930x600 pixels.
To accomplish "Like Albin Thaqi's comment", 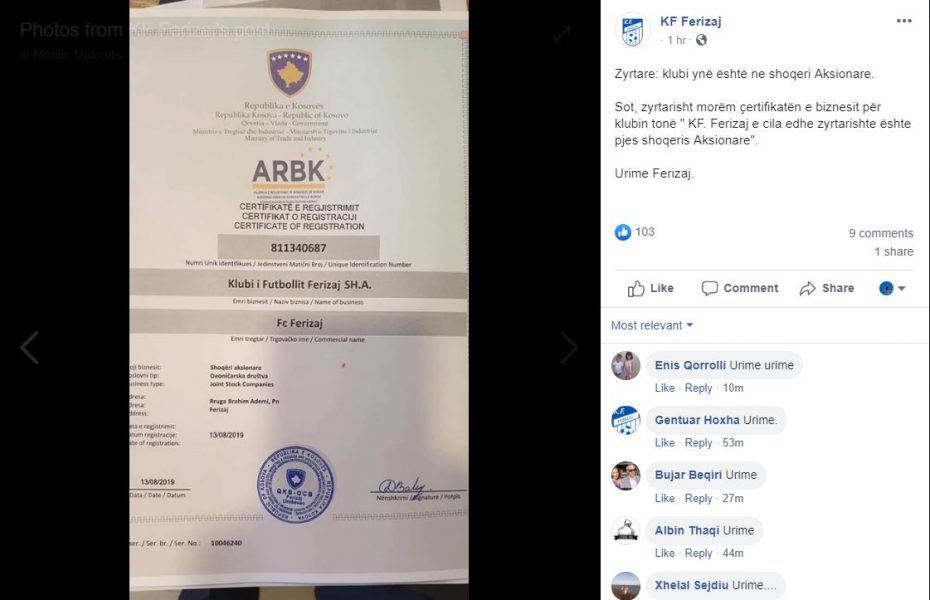I will tap(664, 553).
